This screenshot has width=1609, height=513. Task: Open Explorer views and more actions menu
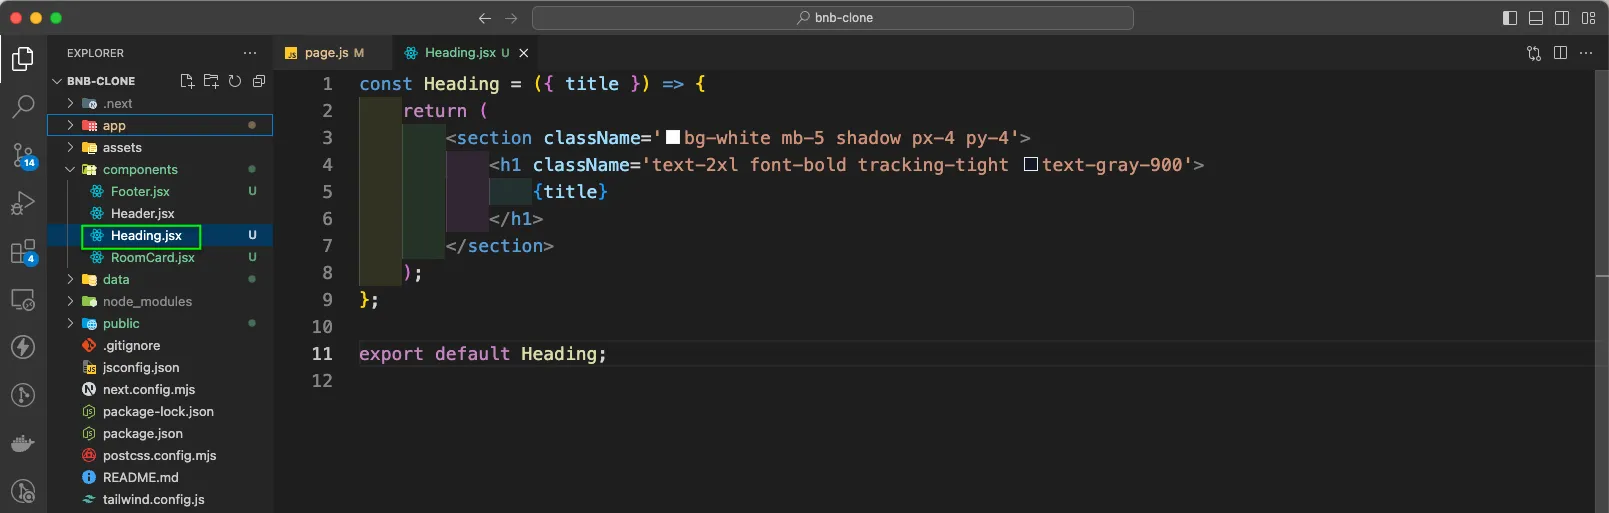pos(250,53)
